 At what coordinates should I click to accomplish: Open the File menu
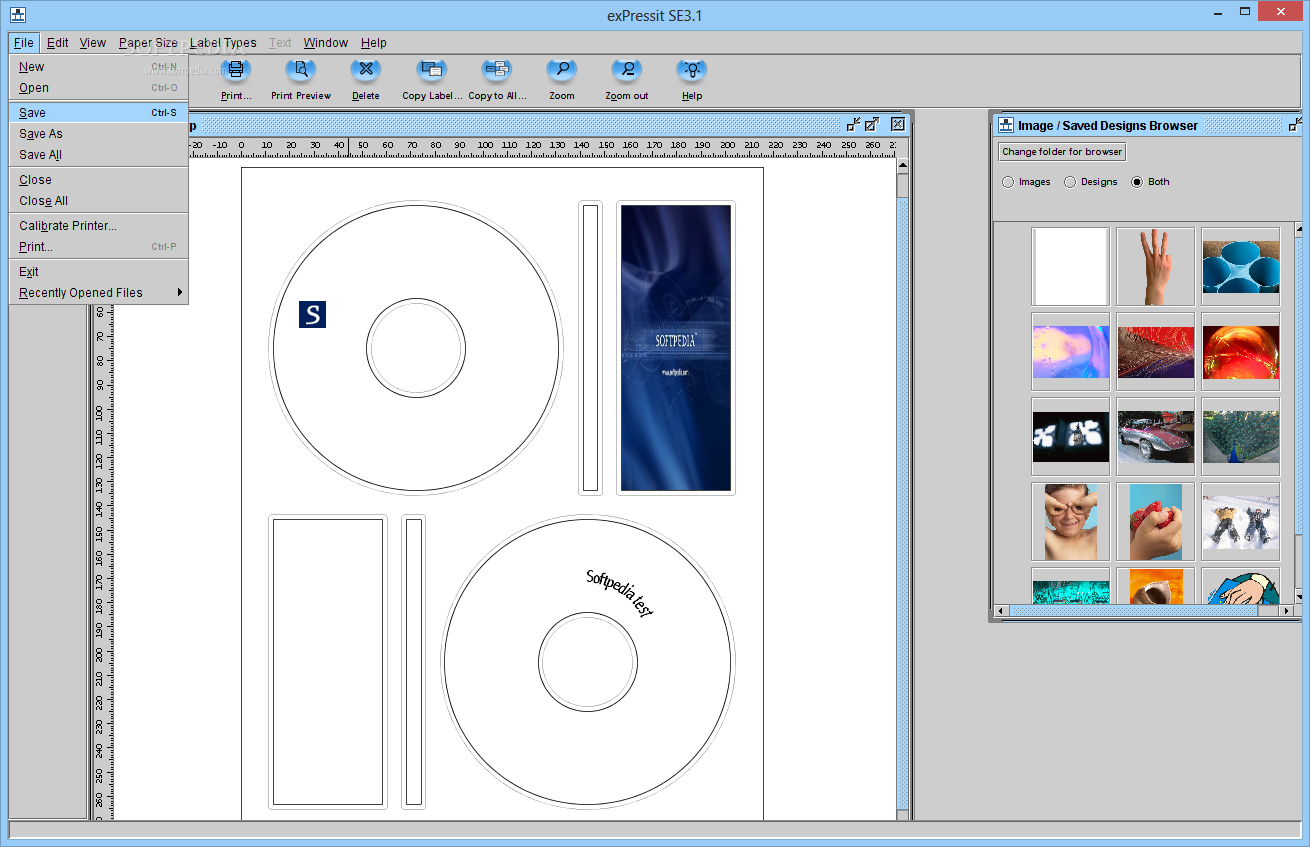[x=24, y=42]
